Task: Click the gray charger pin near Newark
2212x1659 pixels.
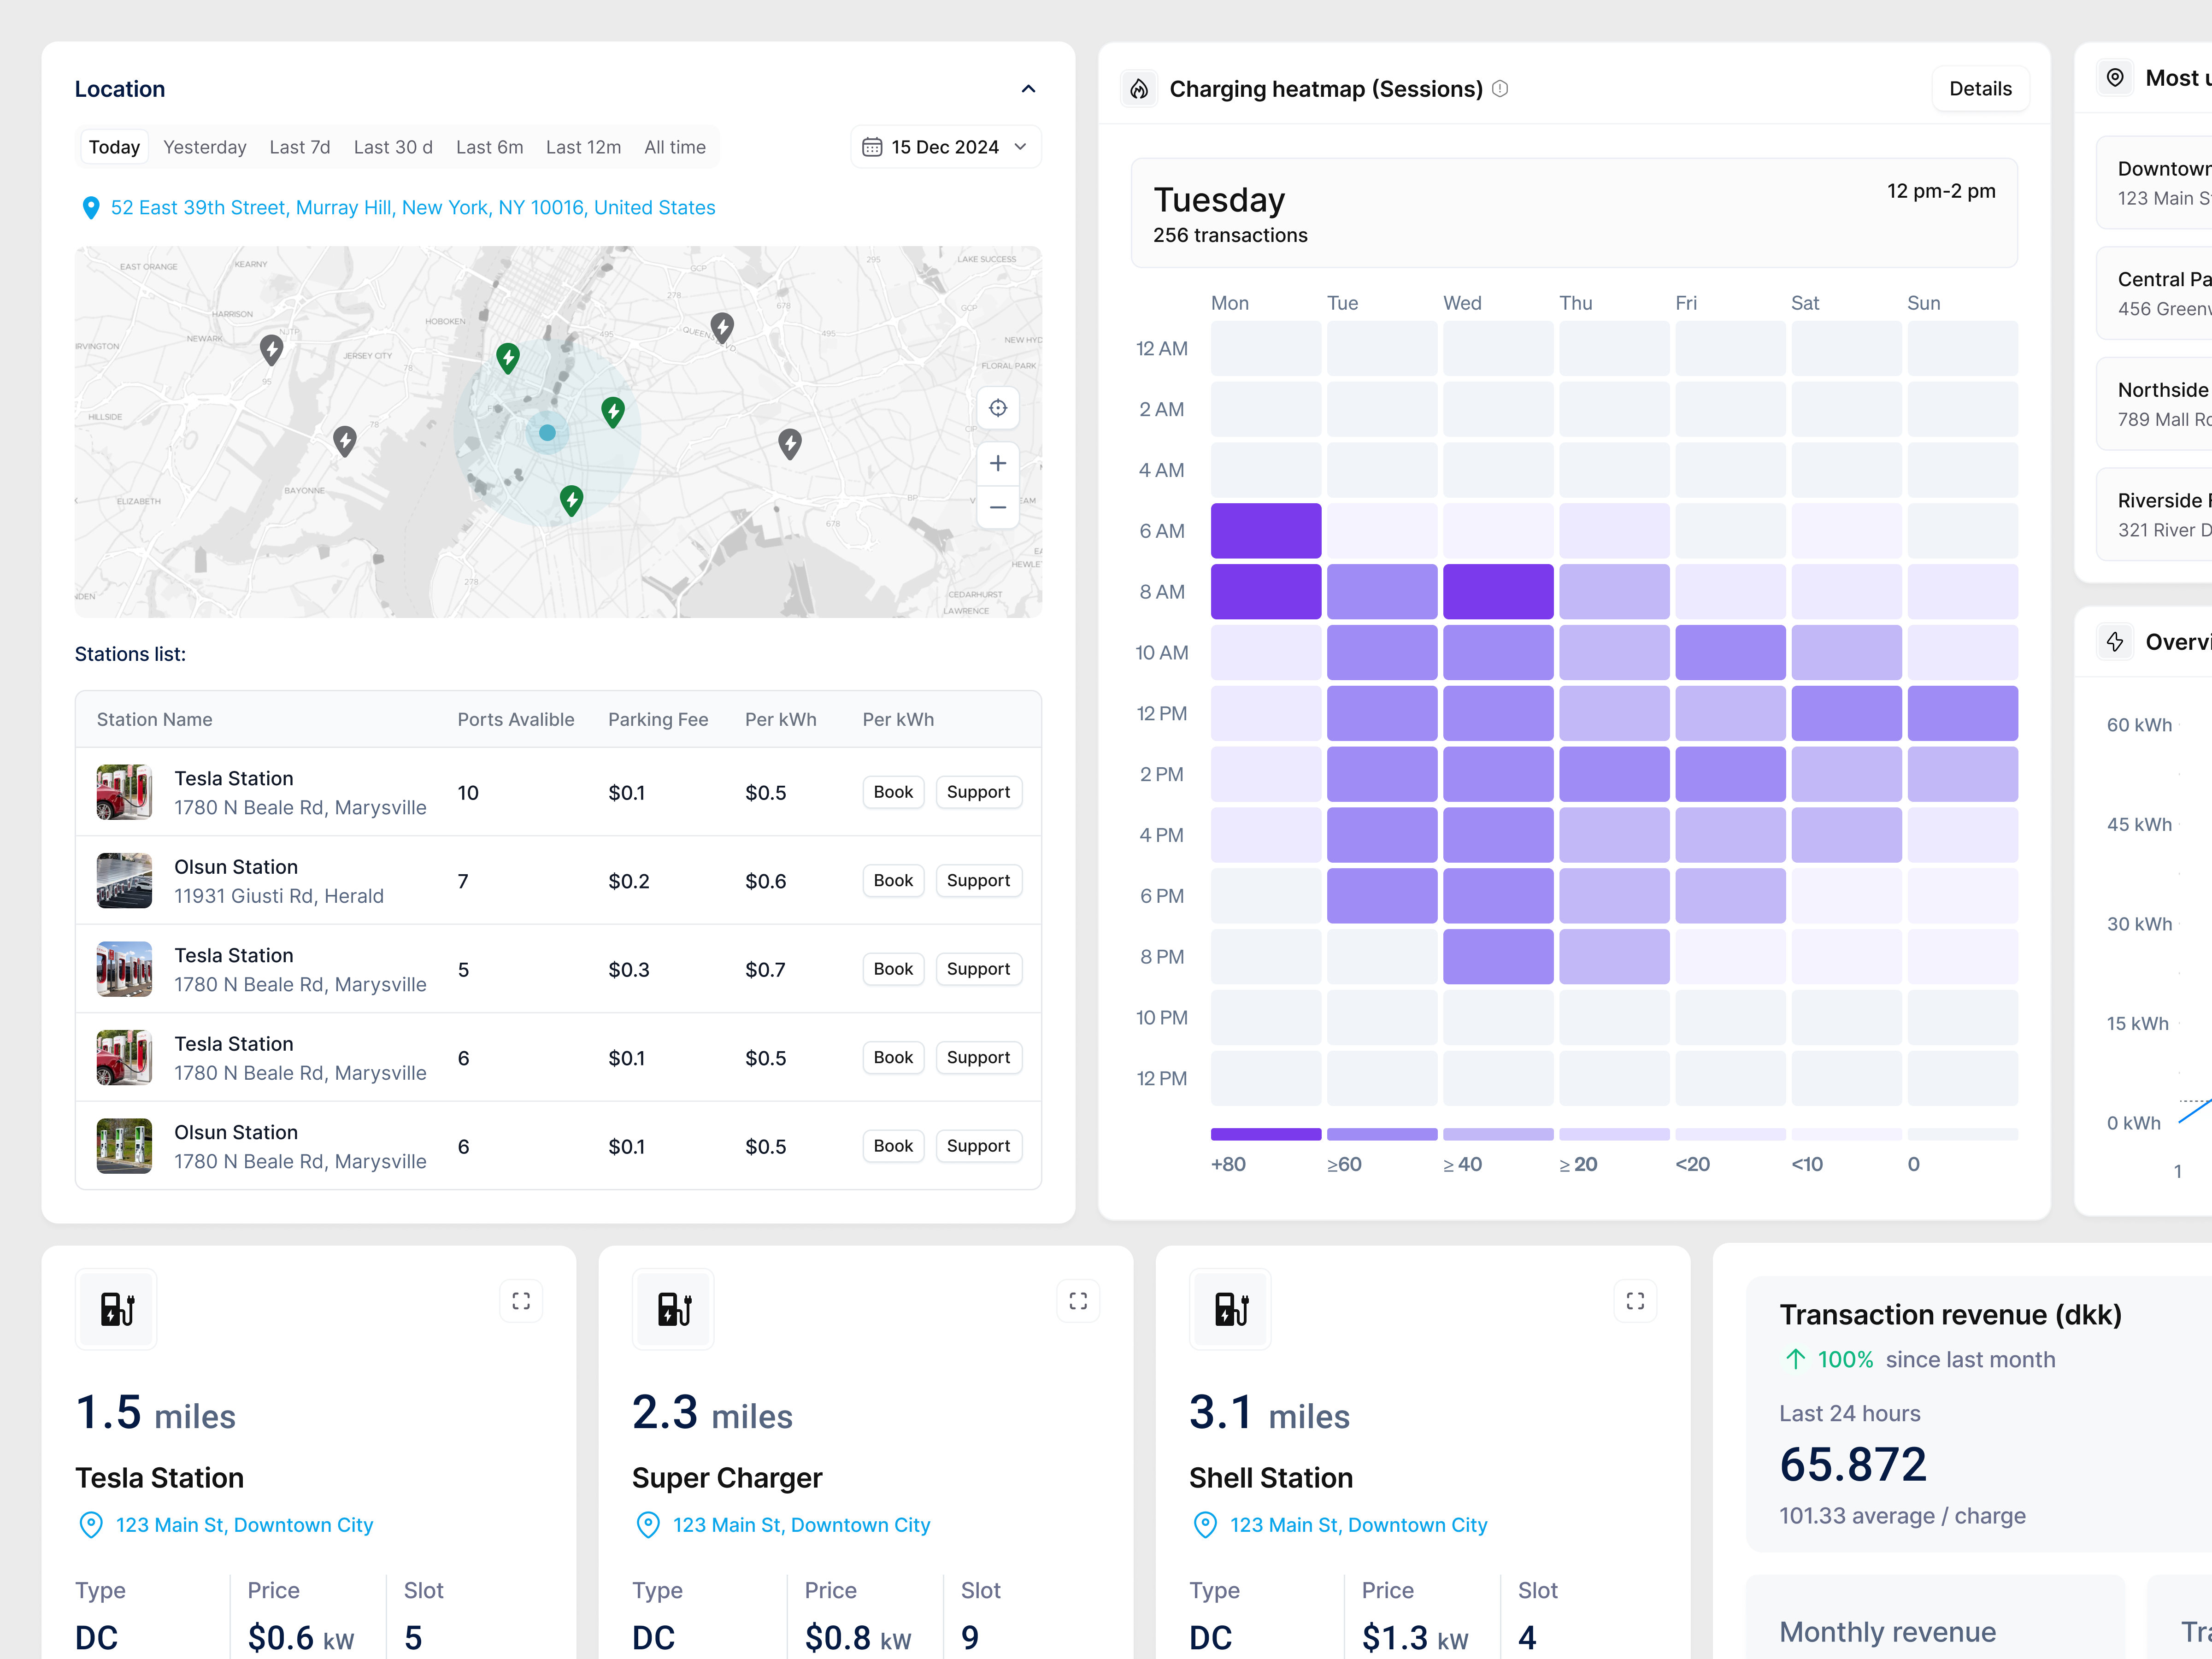Action: [271, 349]
